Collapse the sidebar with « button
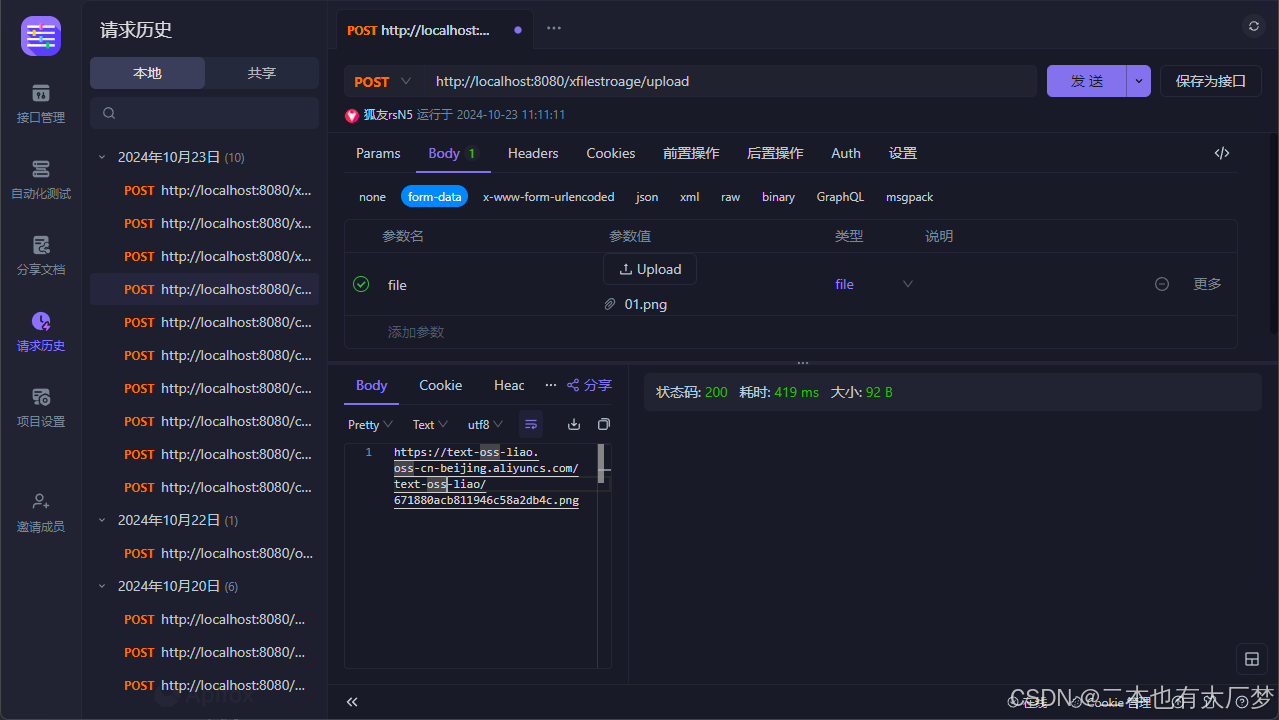 click(351, 701)
